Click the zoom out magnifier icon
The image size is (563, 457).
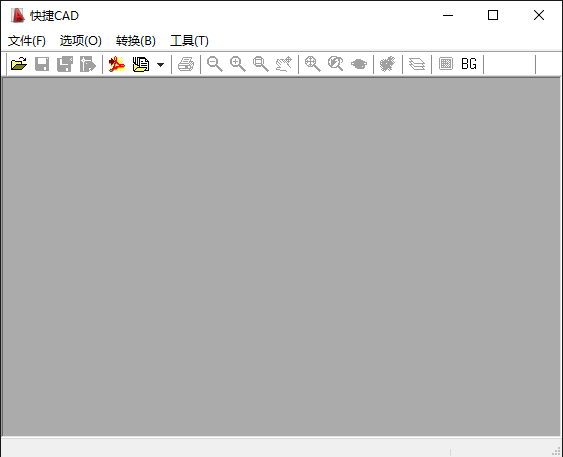click(x=215, y=64)
